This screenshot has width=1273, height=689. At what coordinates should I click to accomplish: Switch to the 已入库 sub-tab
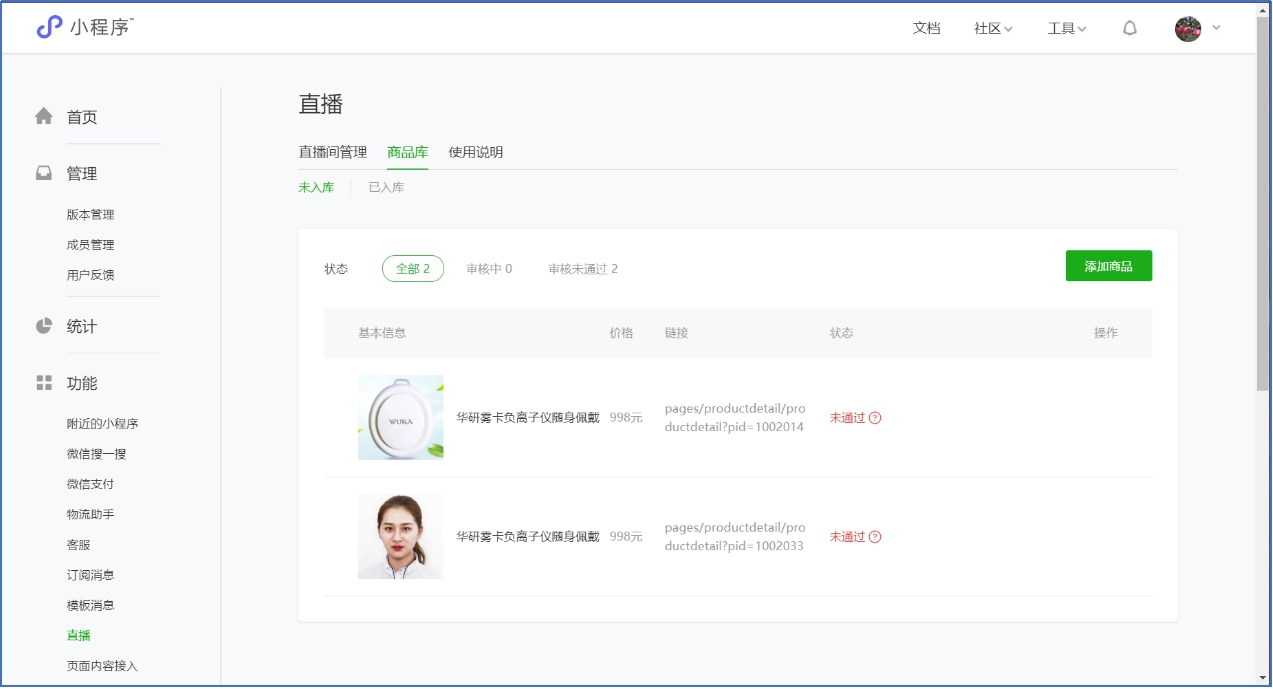[x=386, y=187]
